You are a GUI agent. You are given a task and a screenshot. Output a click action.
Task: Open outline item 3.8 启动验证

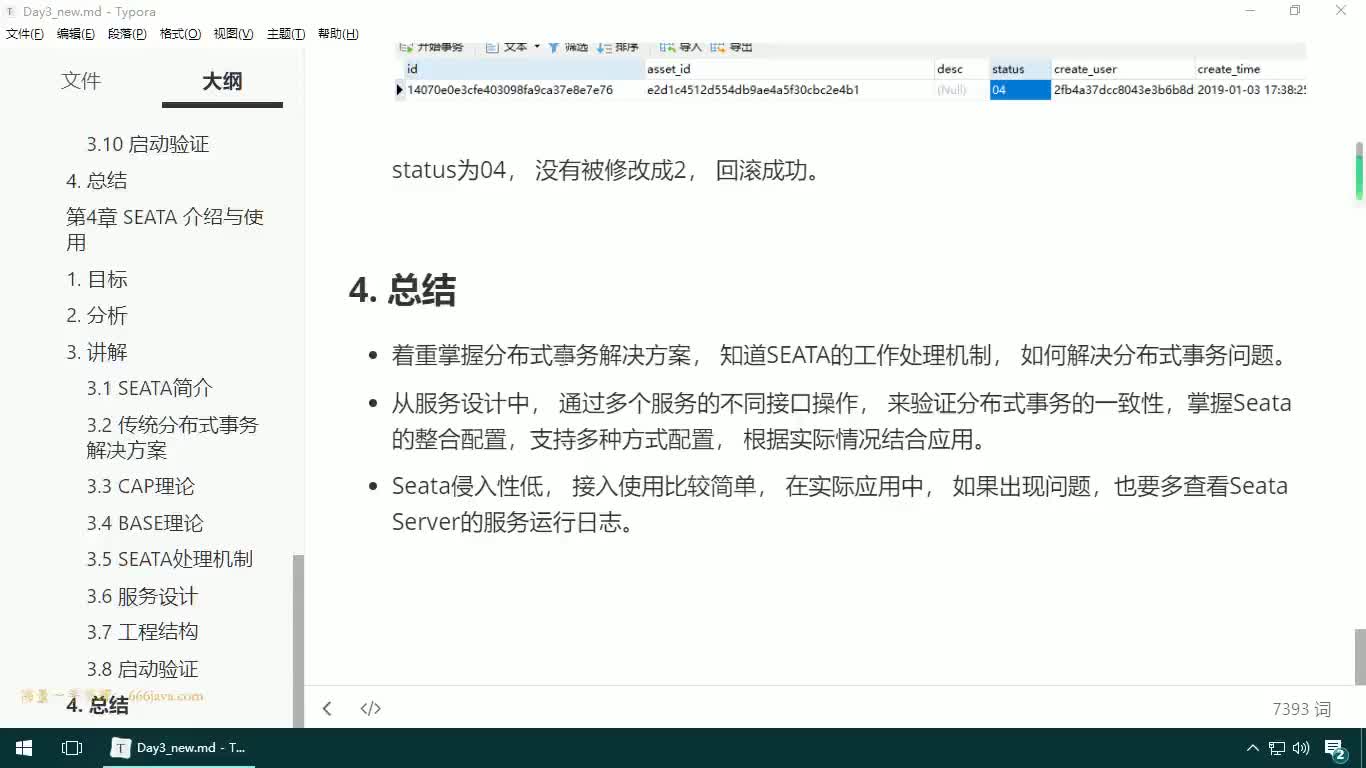142,669
